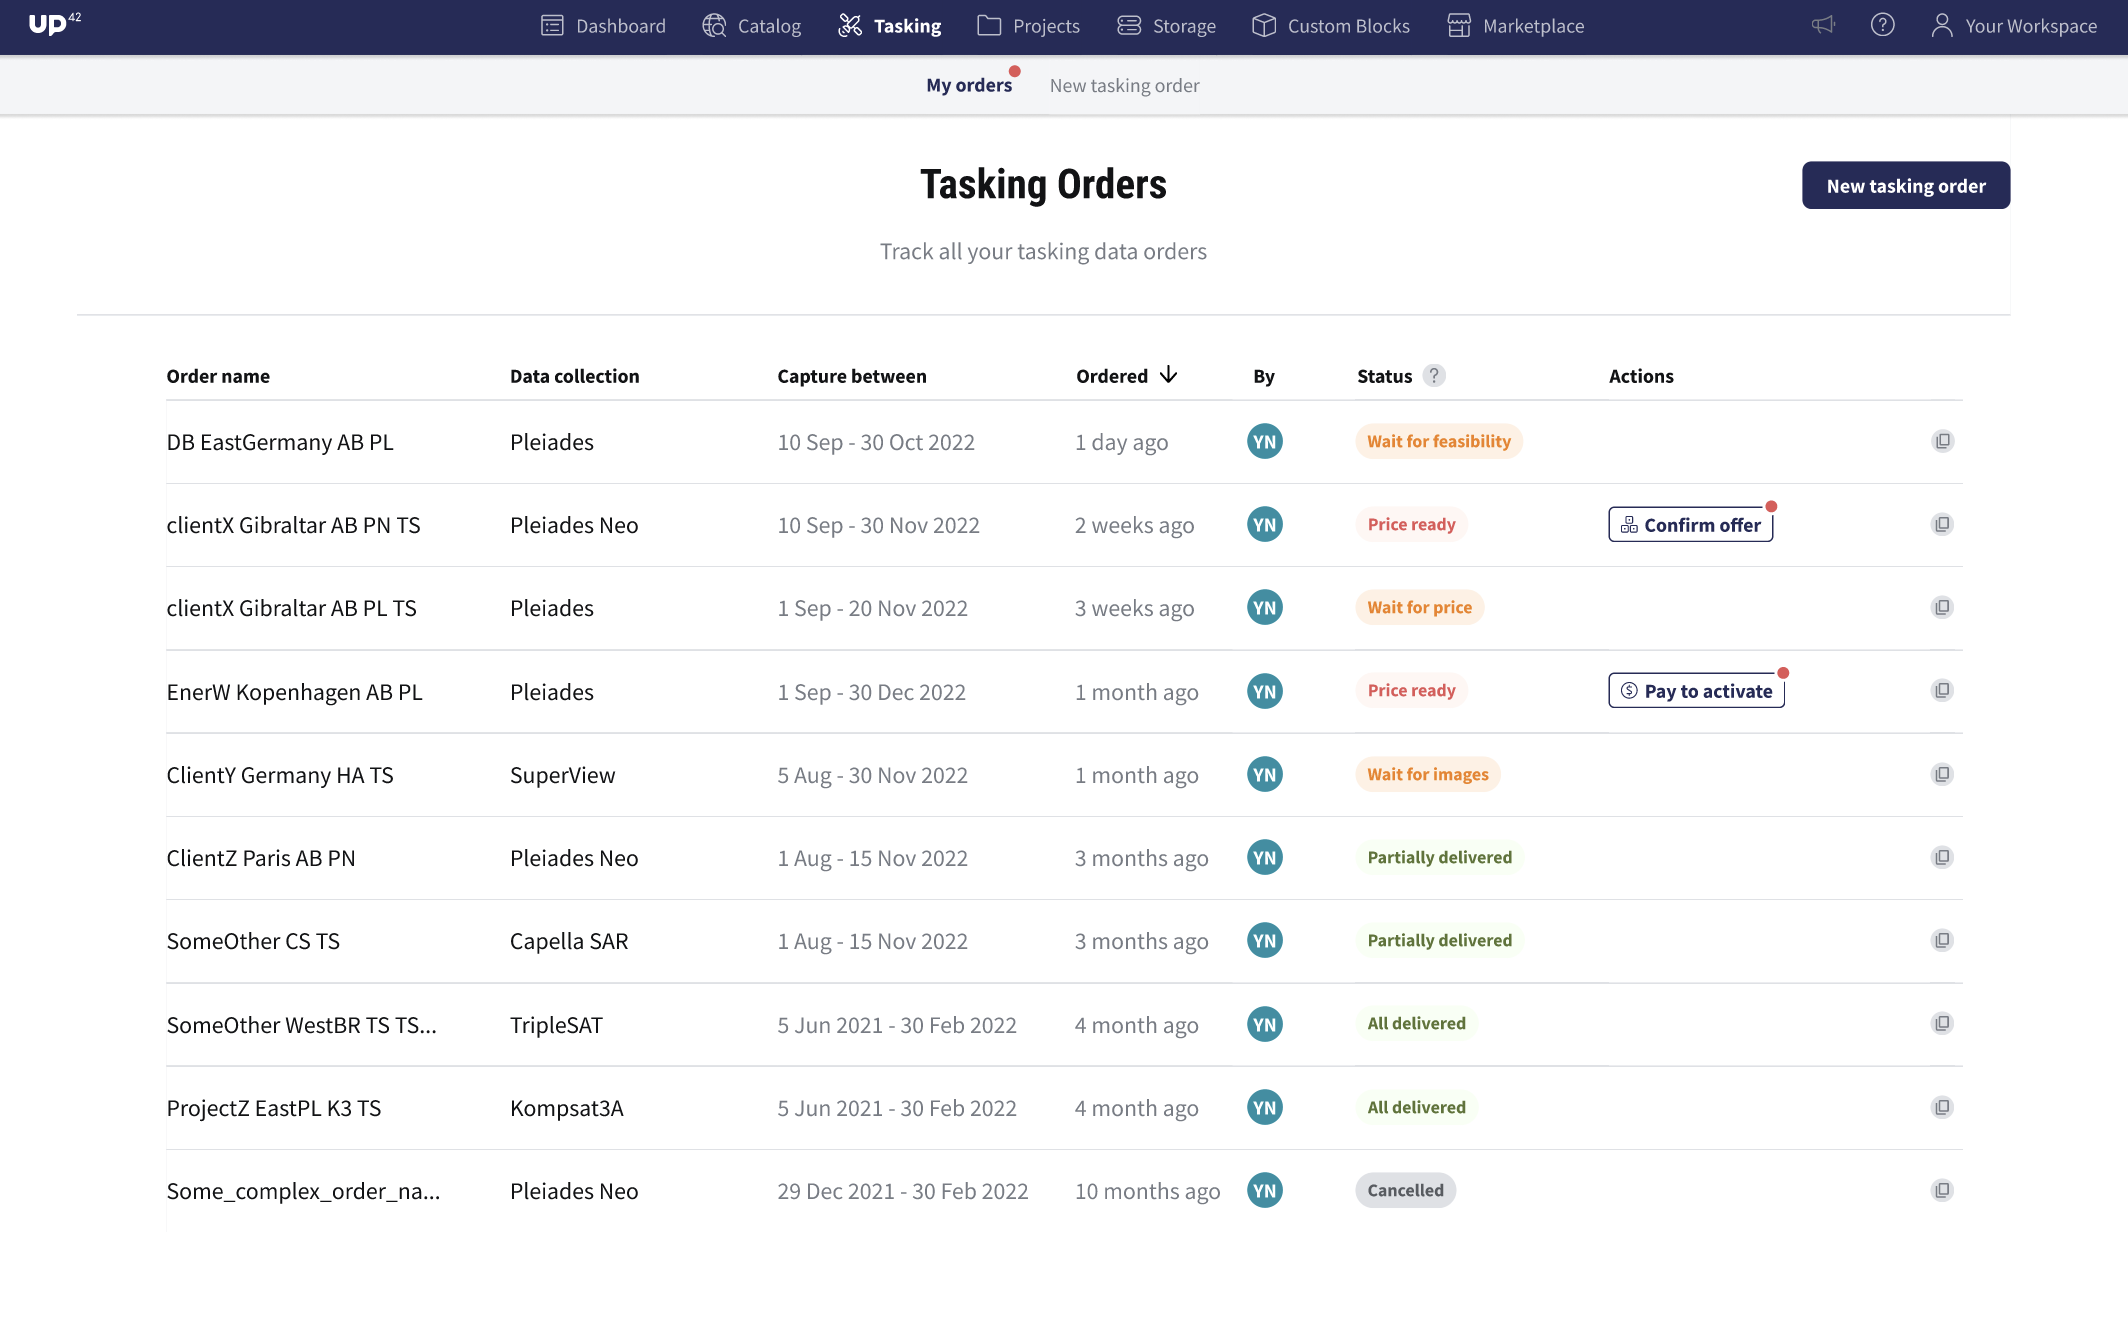The height and width of the screenshot is (1332, 2128).
Task: Go to Marketplace in the navbar
Action: 1515,26
